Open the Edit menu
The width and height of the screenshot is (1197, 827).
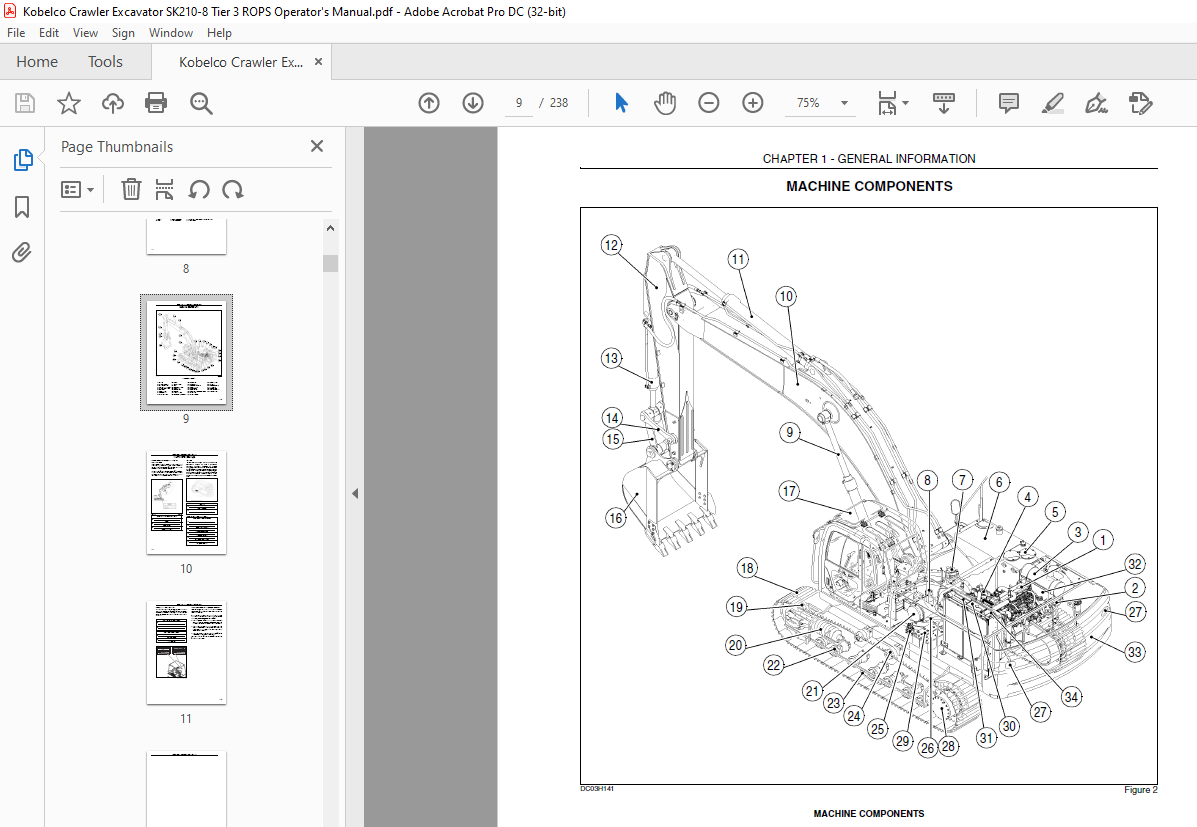click(49, 33)
